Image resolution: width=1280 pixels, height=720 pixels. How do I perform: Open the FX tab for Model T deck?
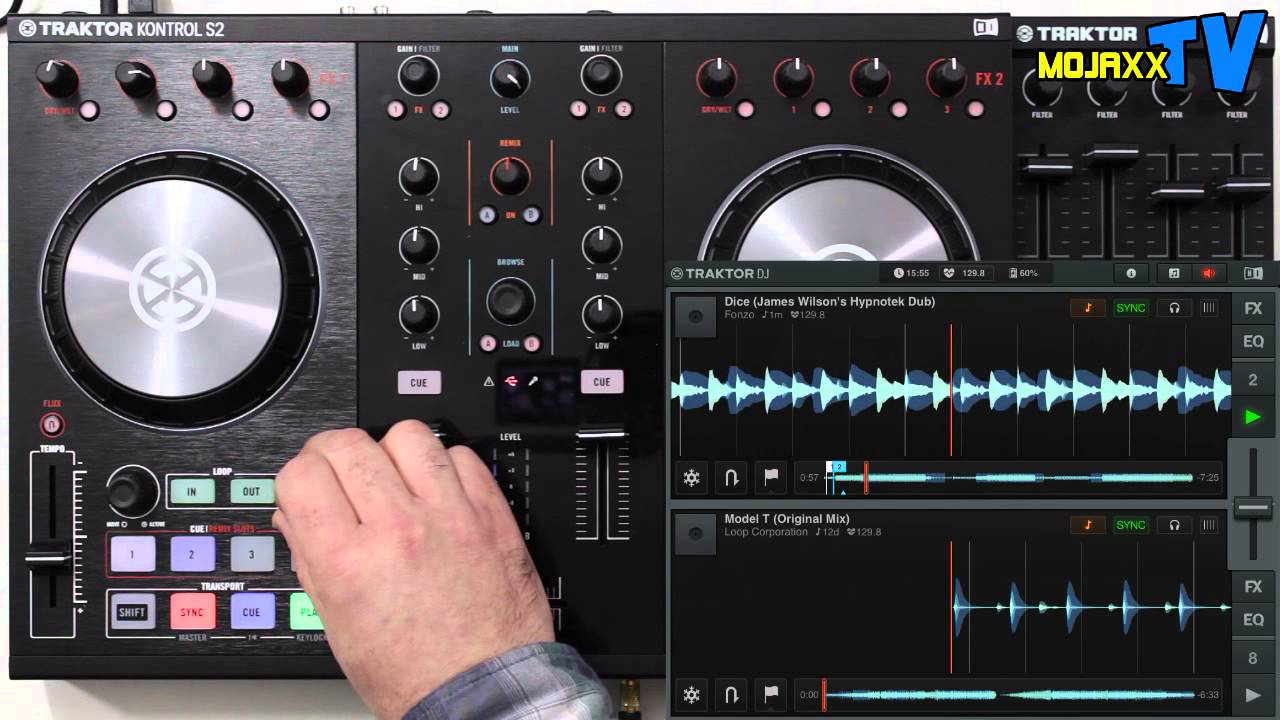[1253, 587]
